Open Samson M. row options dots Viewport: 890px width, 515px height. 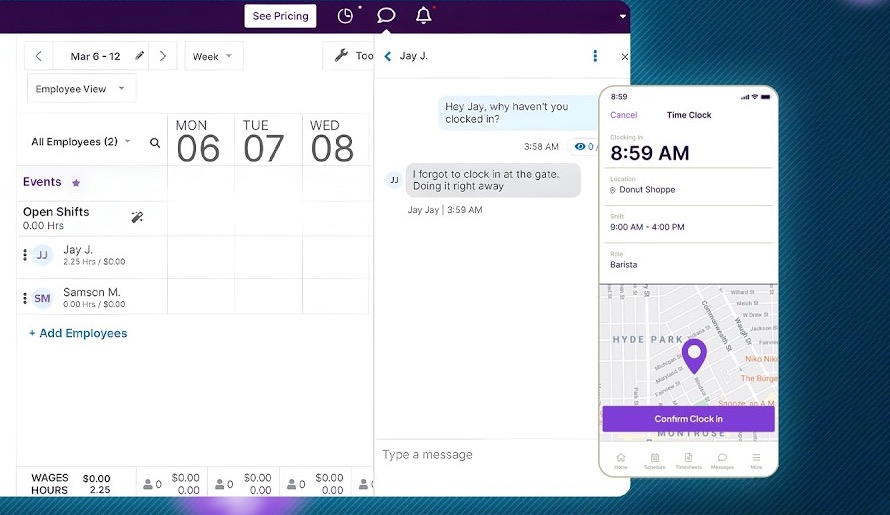point(24,298)
